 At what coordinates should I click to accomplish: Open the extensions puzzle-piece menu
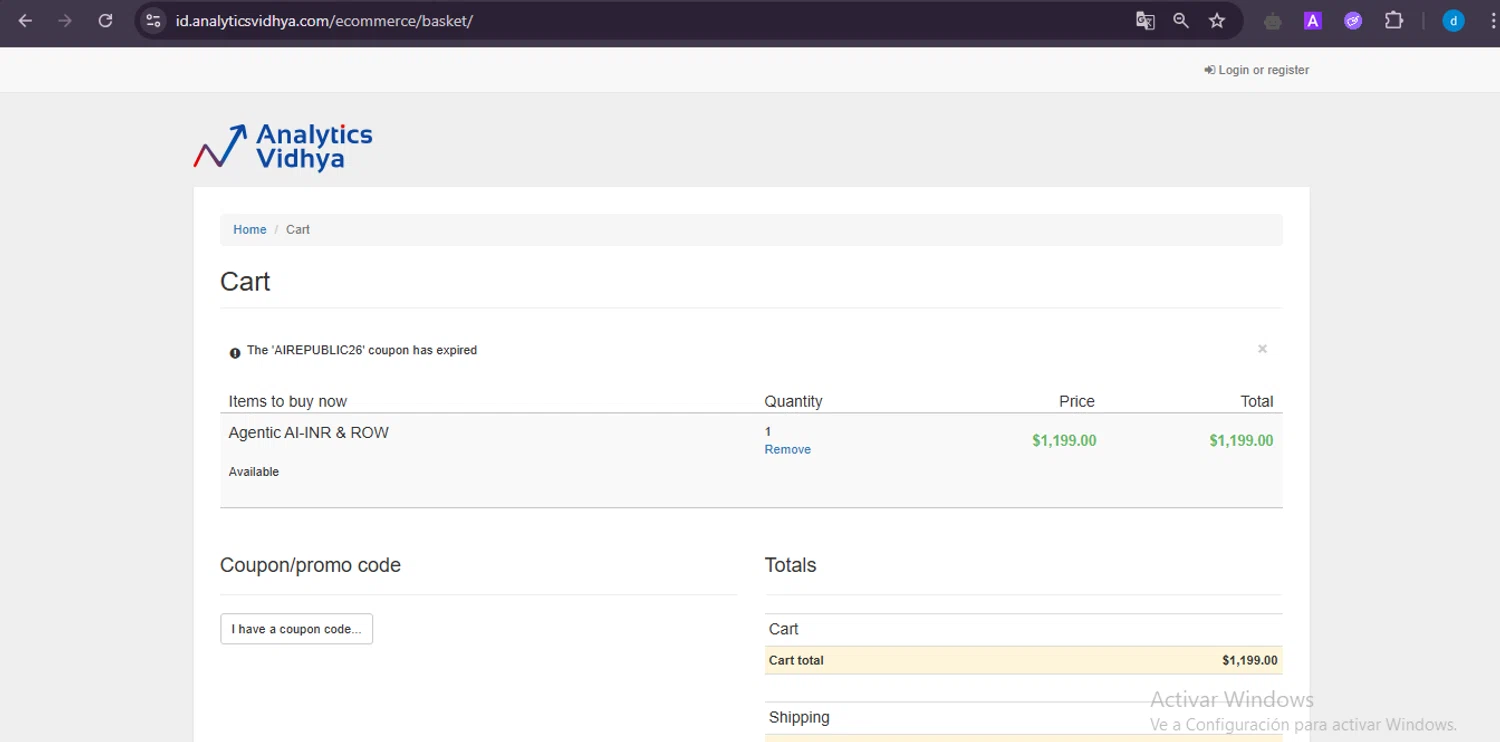(1394, 21)
